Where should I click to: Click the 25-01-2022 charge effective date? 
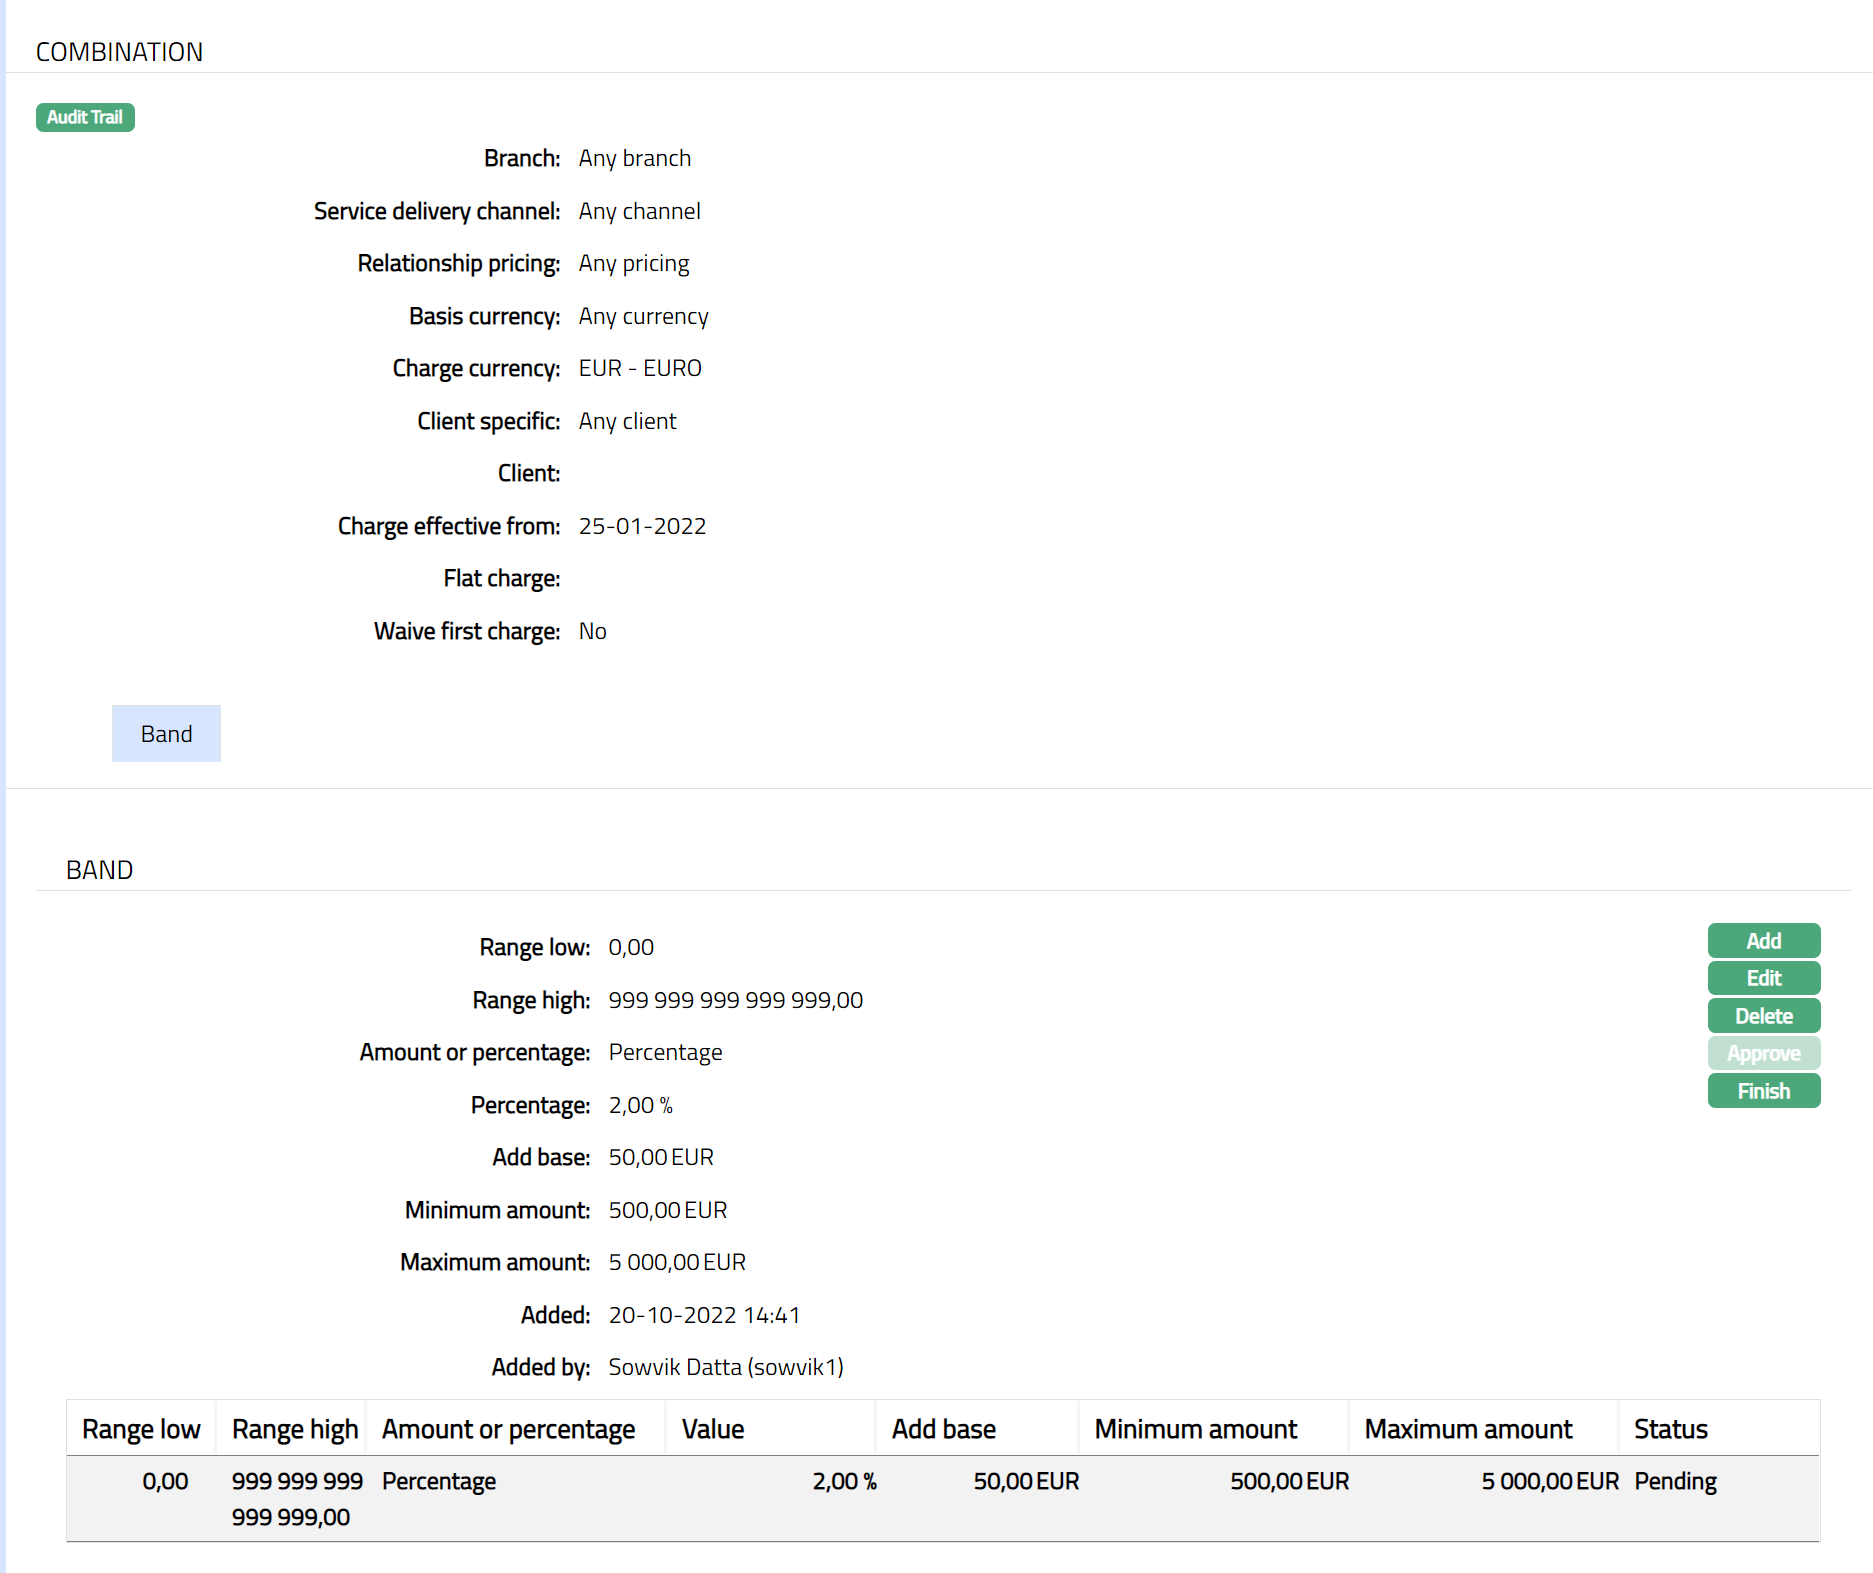coord(642,526)
